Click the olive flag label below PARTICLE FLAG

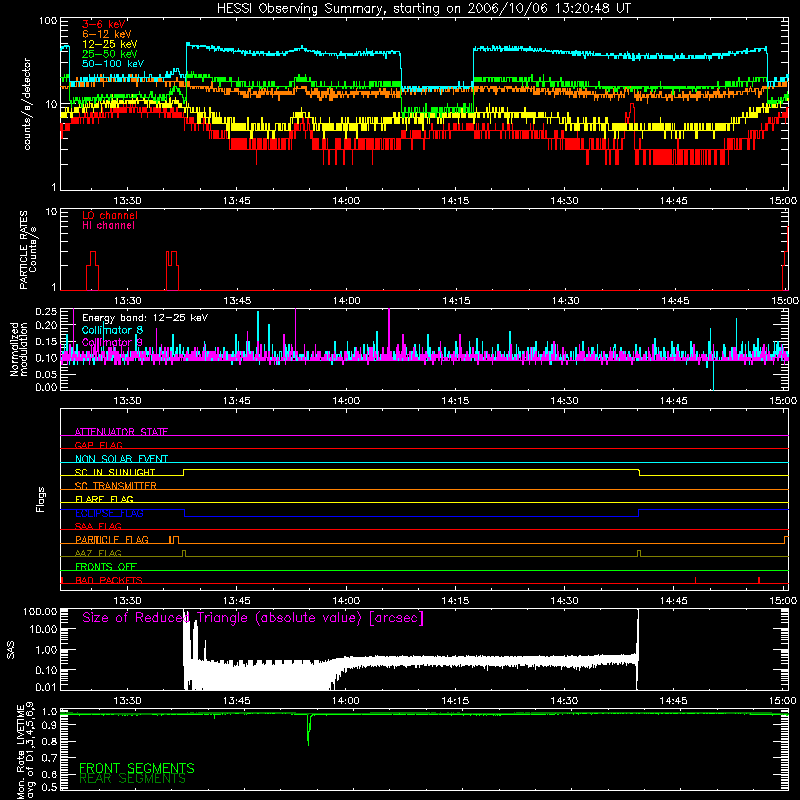pyautogui.click(x=98, y=553)
